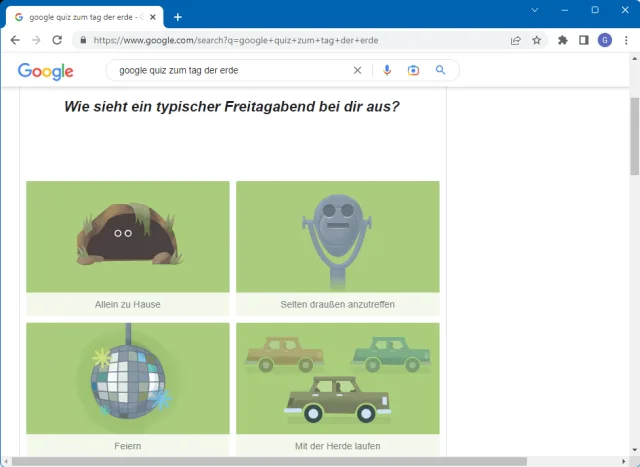This screenshot has width=640, height=467.
Task: Click the voice search microphone icon
Action: coord(387,71)
